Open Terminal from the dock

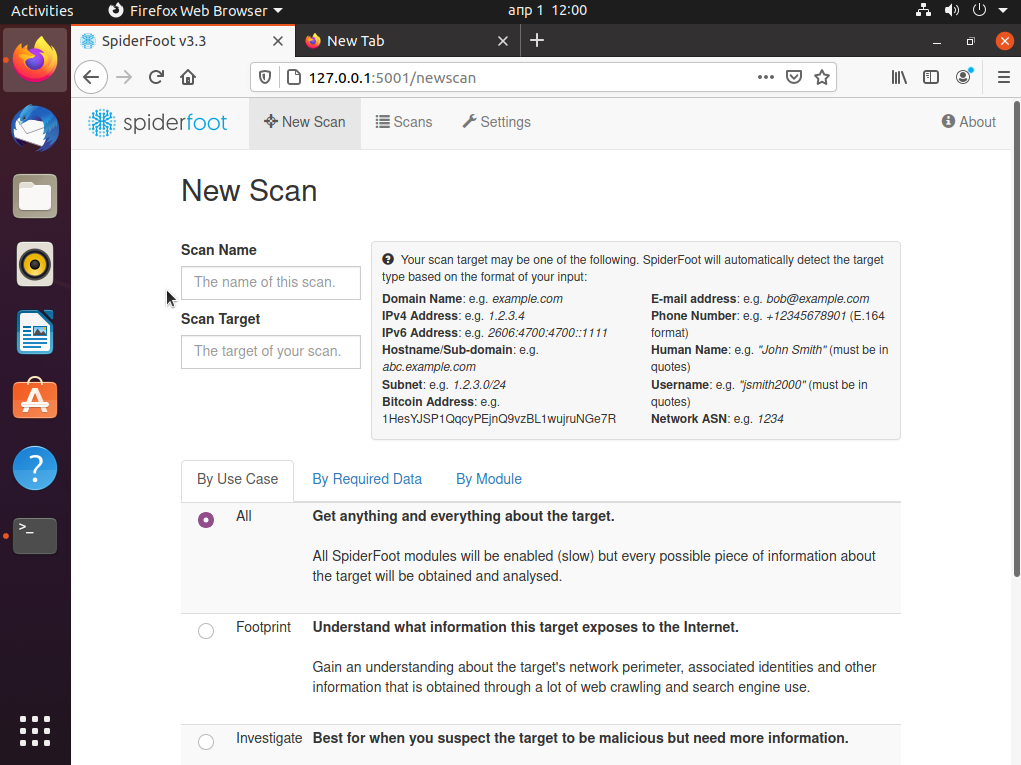pyautogui.click(x=35, y=535)
